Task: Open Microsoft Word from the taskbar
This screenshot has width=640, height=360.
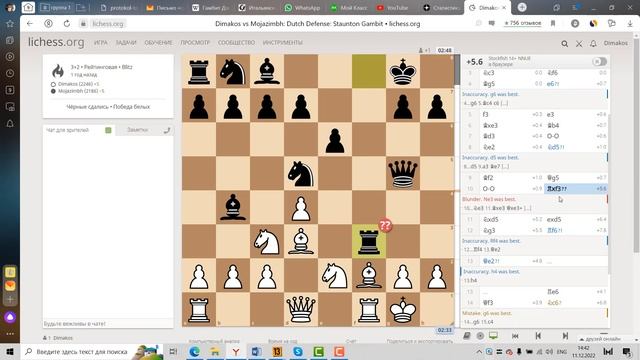Action: coord(256,351)
